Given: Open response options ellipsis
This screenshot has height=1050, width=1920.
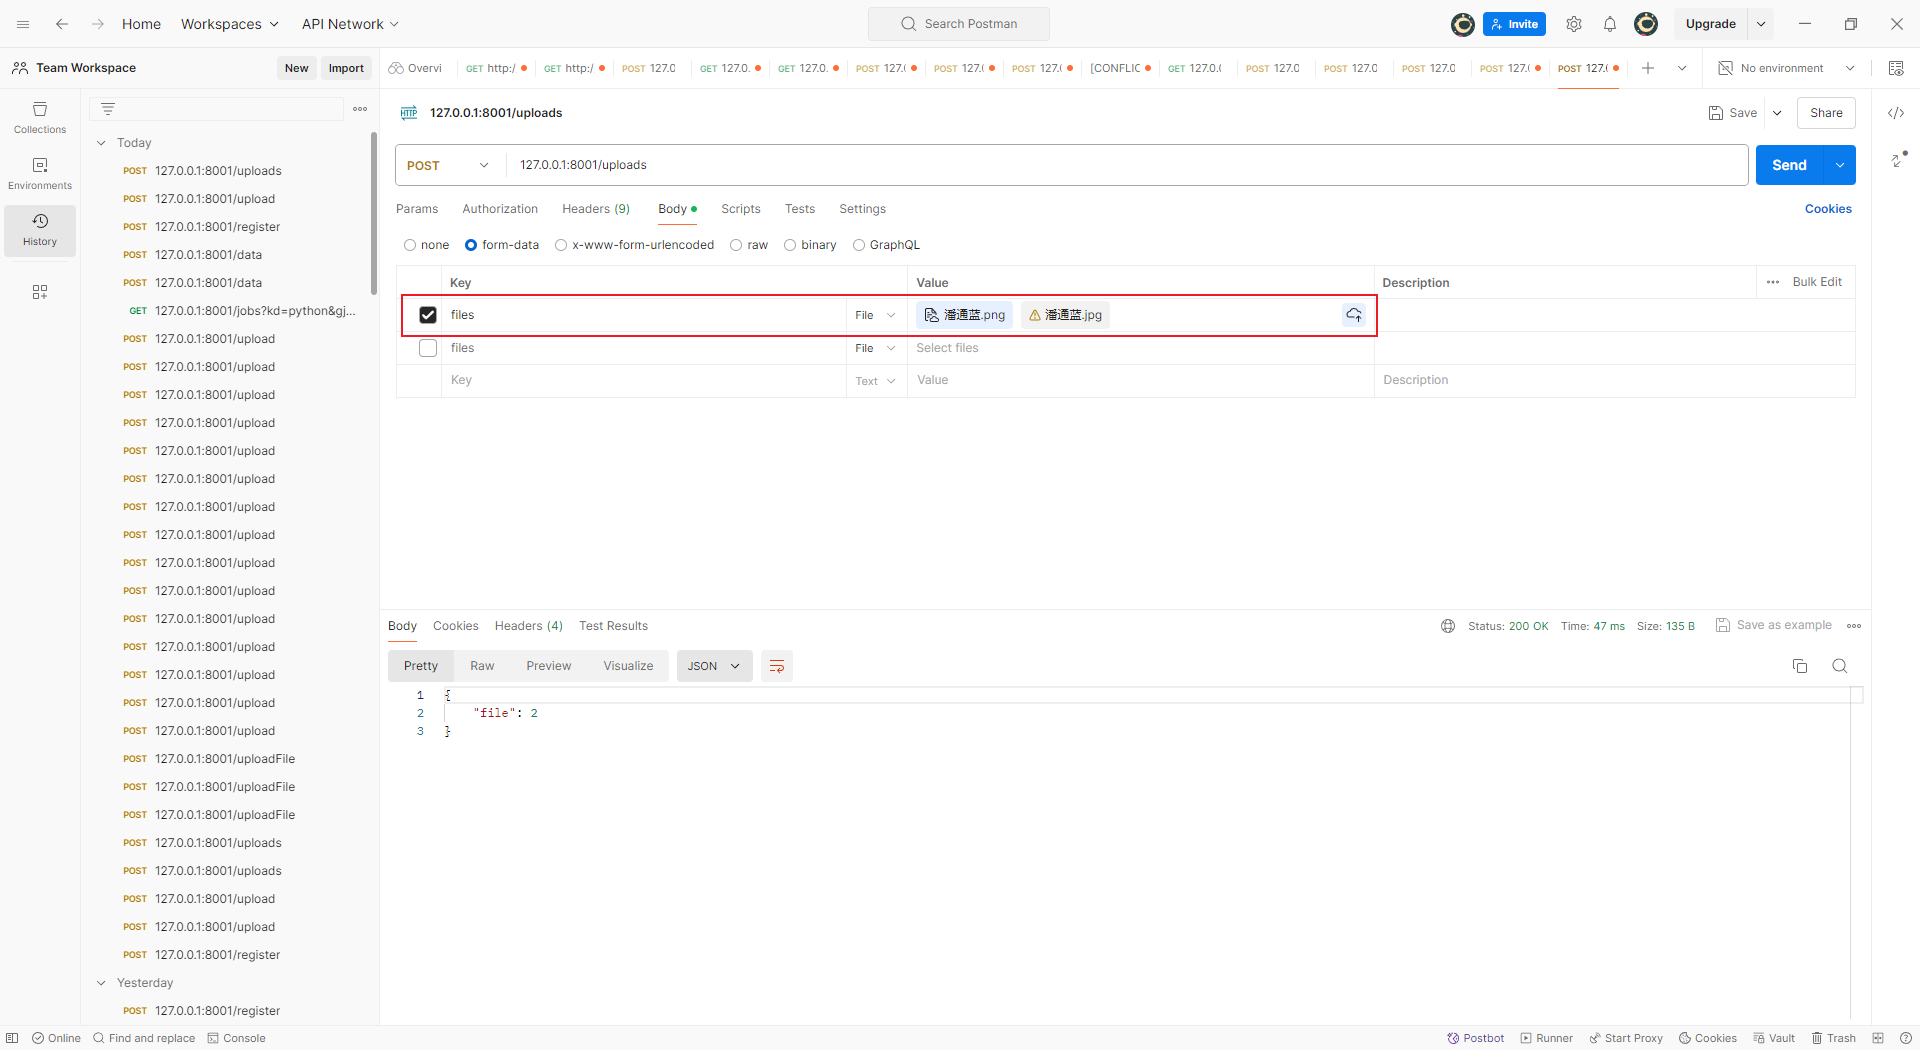Looking at the screenshot, I should (x=1854, y=626).
